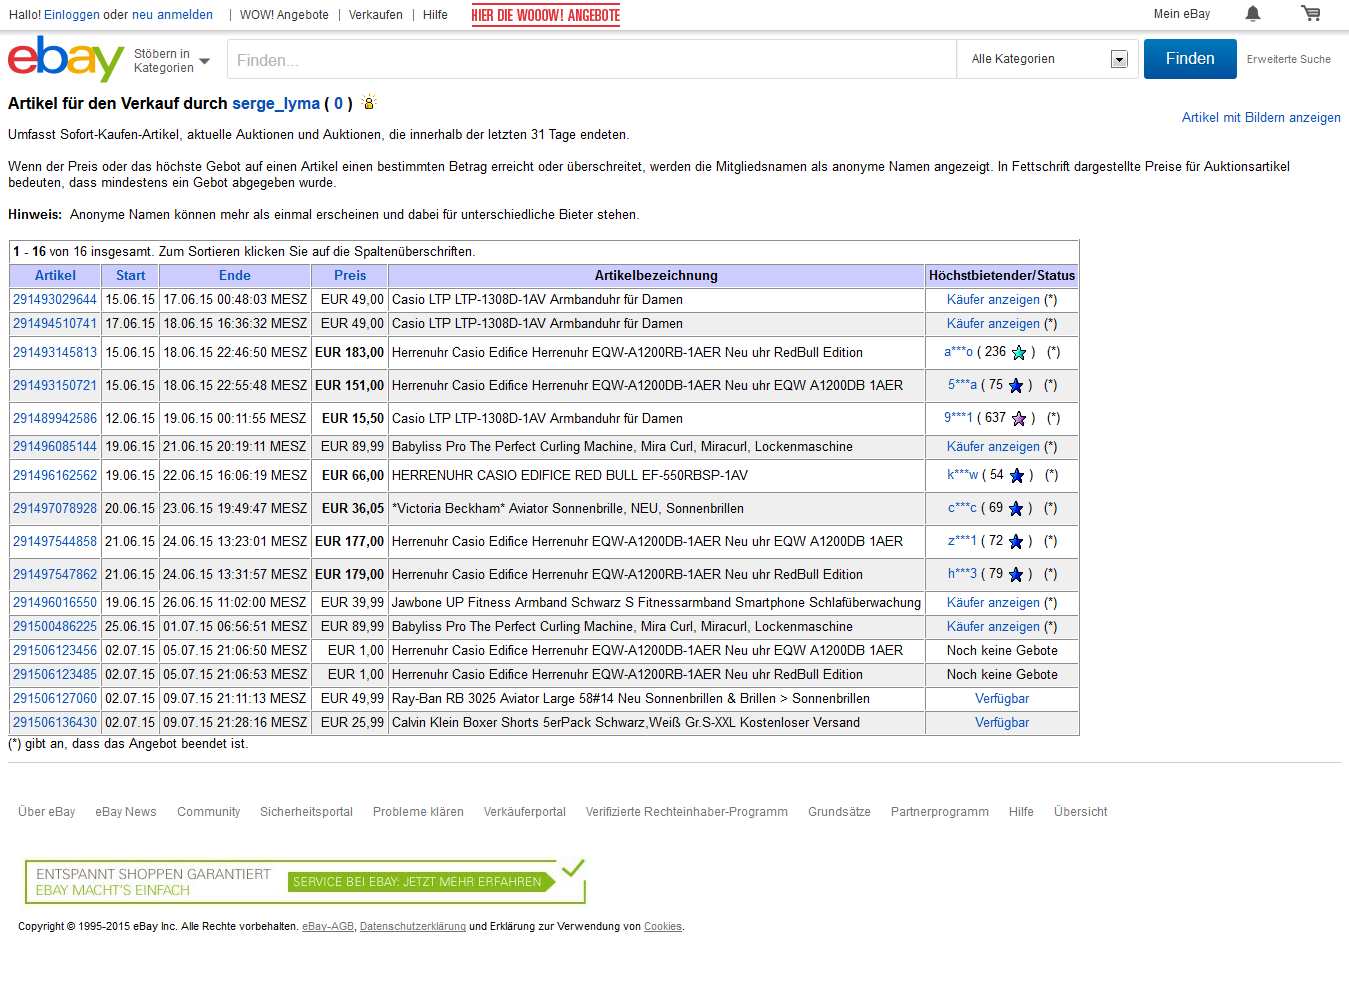Click the feedback star next to h***3
The height and width of the screenshot is (984, 1349).
(x=1016, y=574)
